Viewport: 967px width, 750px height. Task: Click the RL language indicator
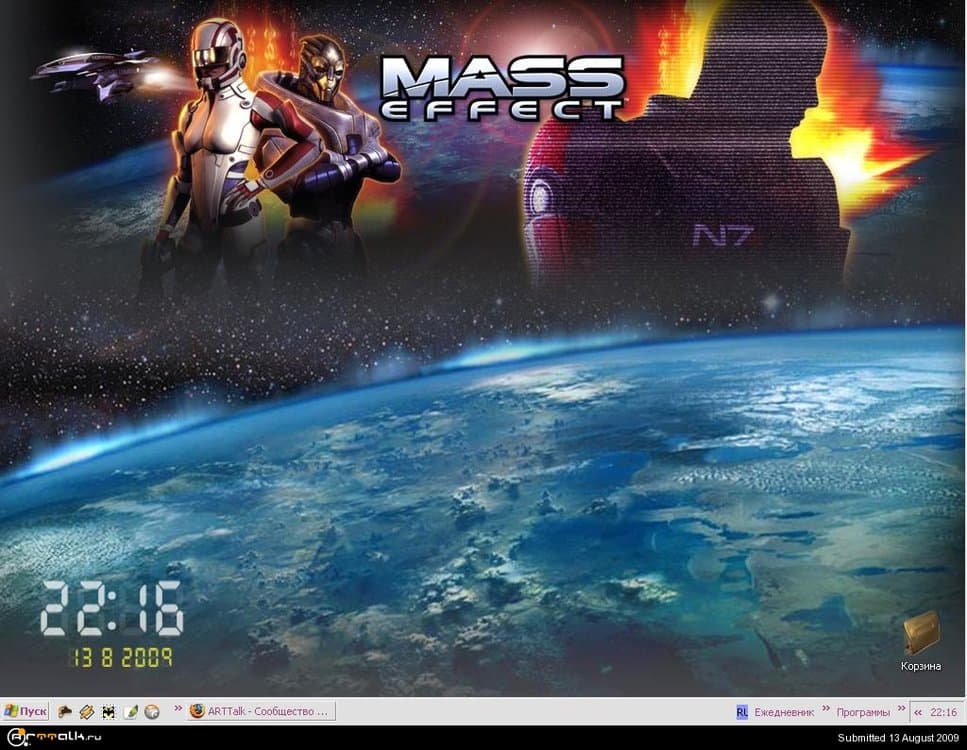tap(741, 712)
